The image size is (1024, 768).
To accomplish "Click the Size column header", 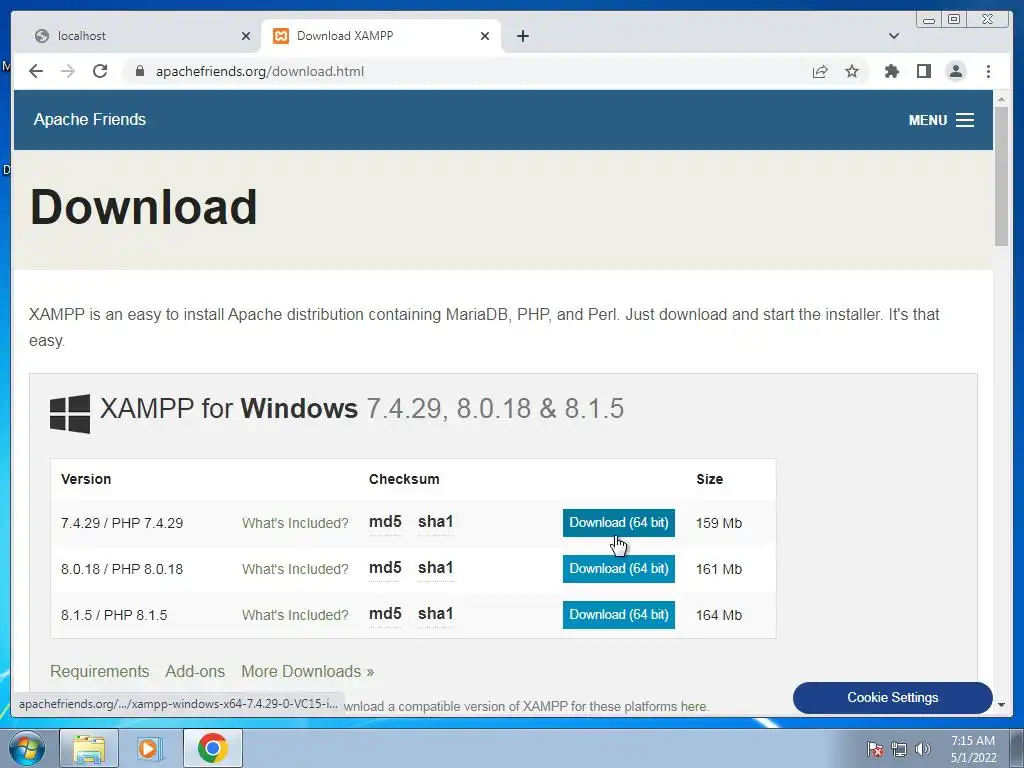I will coord(709,479).
